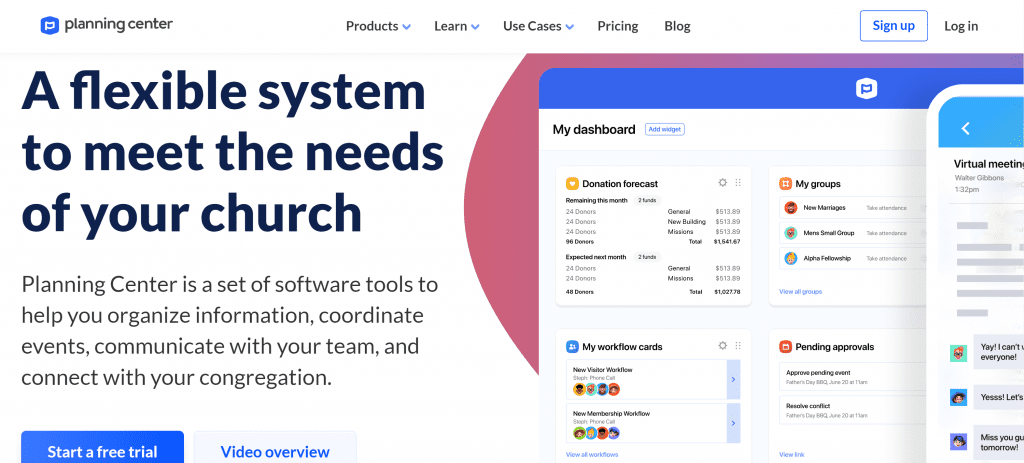
Task: Click the New Marriages group name
Action: pos(824,208)
